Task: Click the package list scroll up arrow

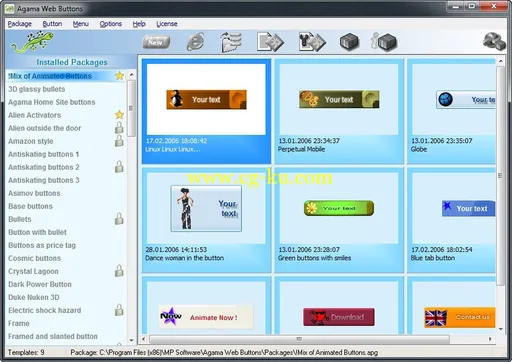Action: click(x=132, y=75)
